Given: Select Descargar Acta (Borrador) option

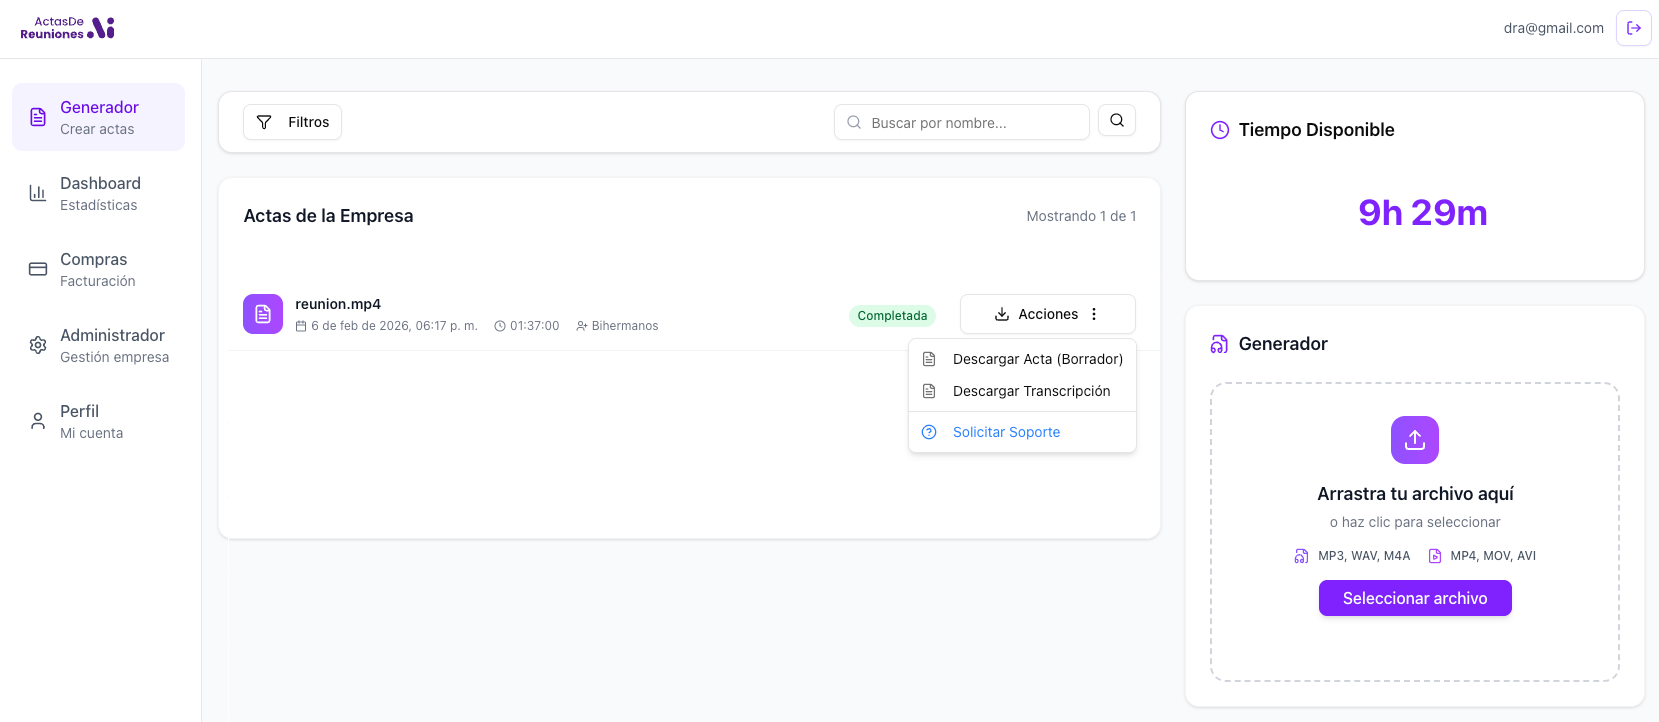Looking at the screenshot, I should coord(1037,359).
